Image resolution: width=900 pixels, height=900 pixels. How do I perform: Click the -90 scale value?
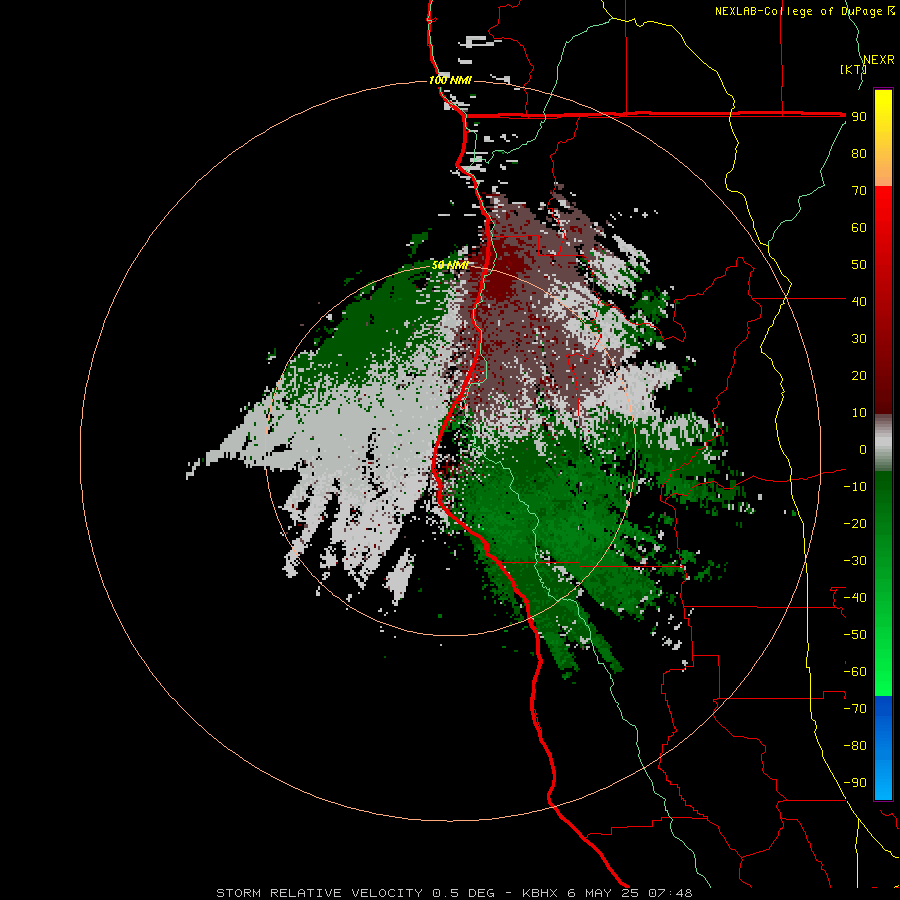click(x=855, y=783)
